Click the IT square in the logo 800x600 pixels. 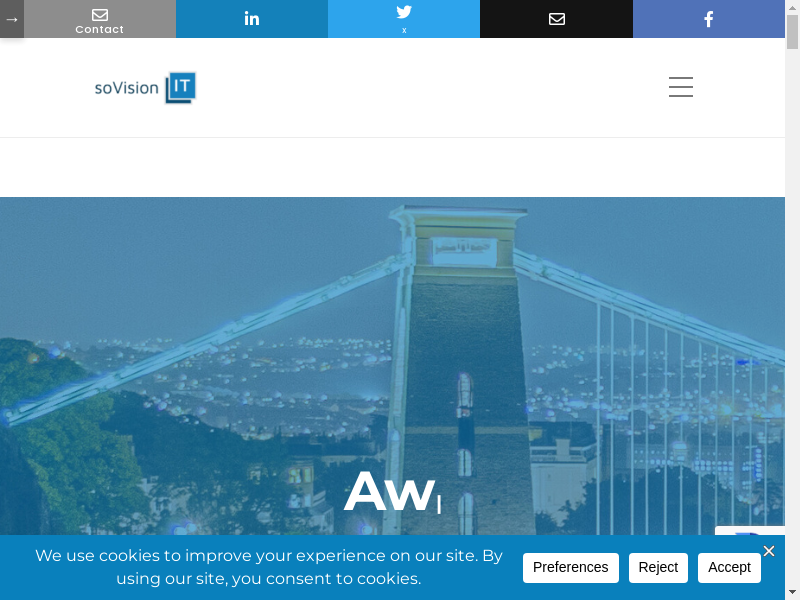point(181,87)
